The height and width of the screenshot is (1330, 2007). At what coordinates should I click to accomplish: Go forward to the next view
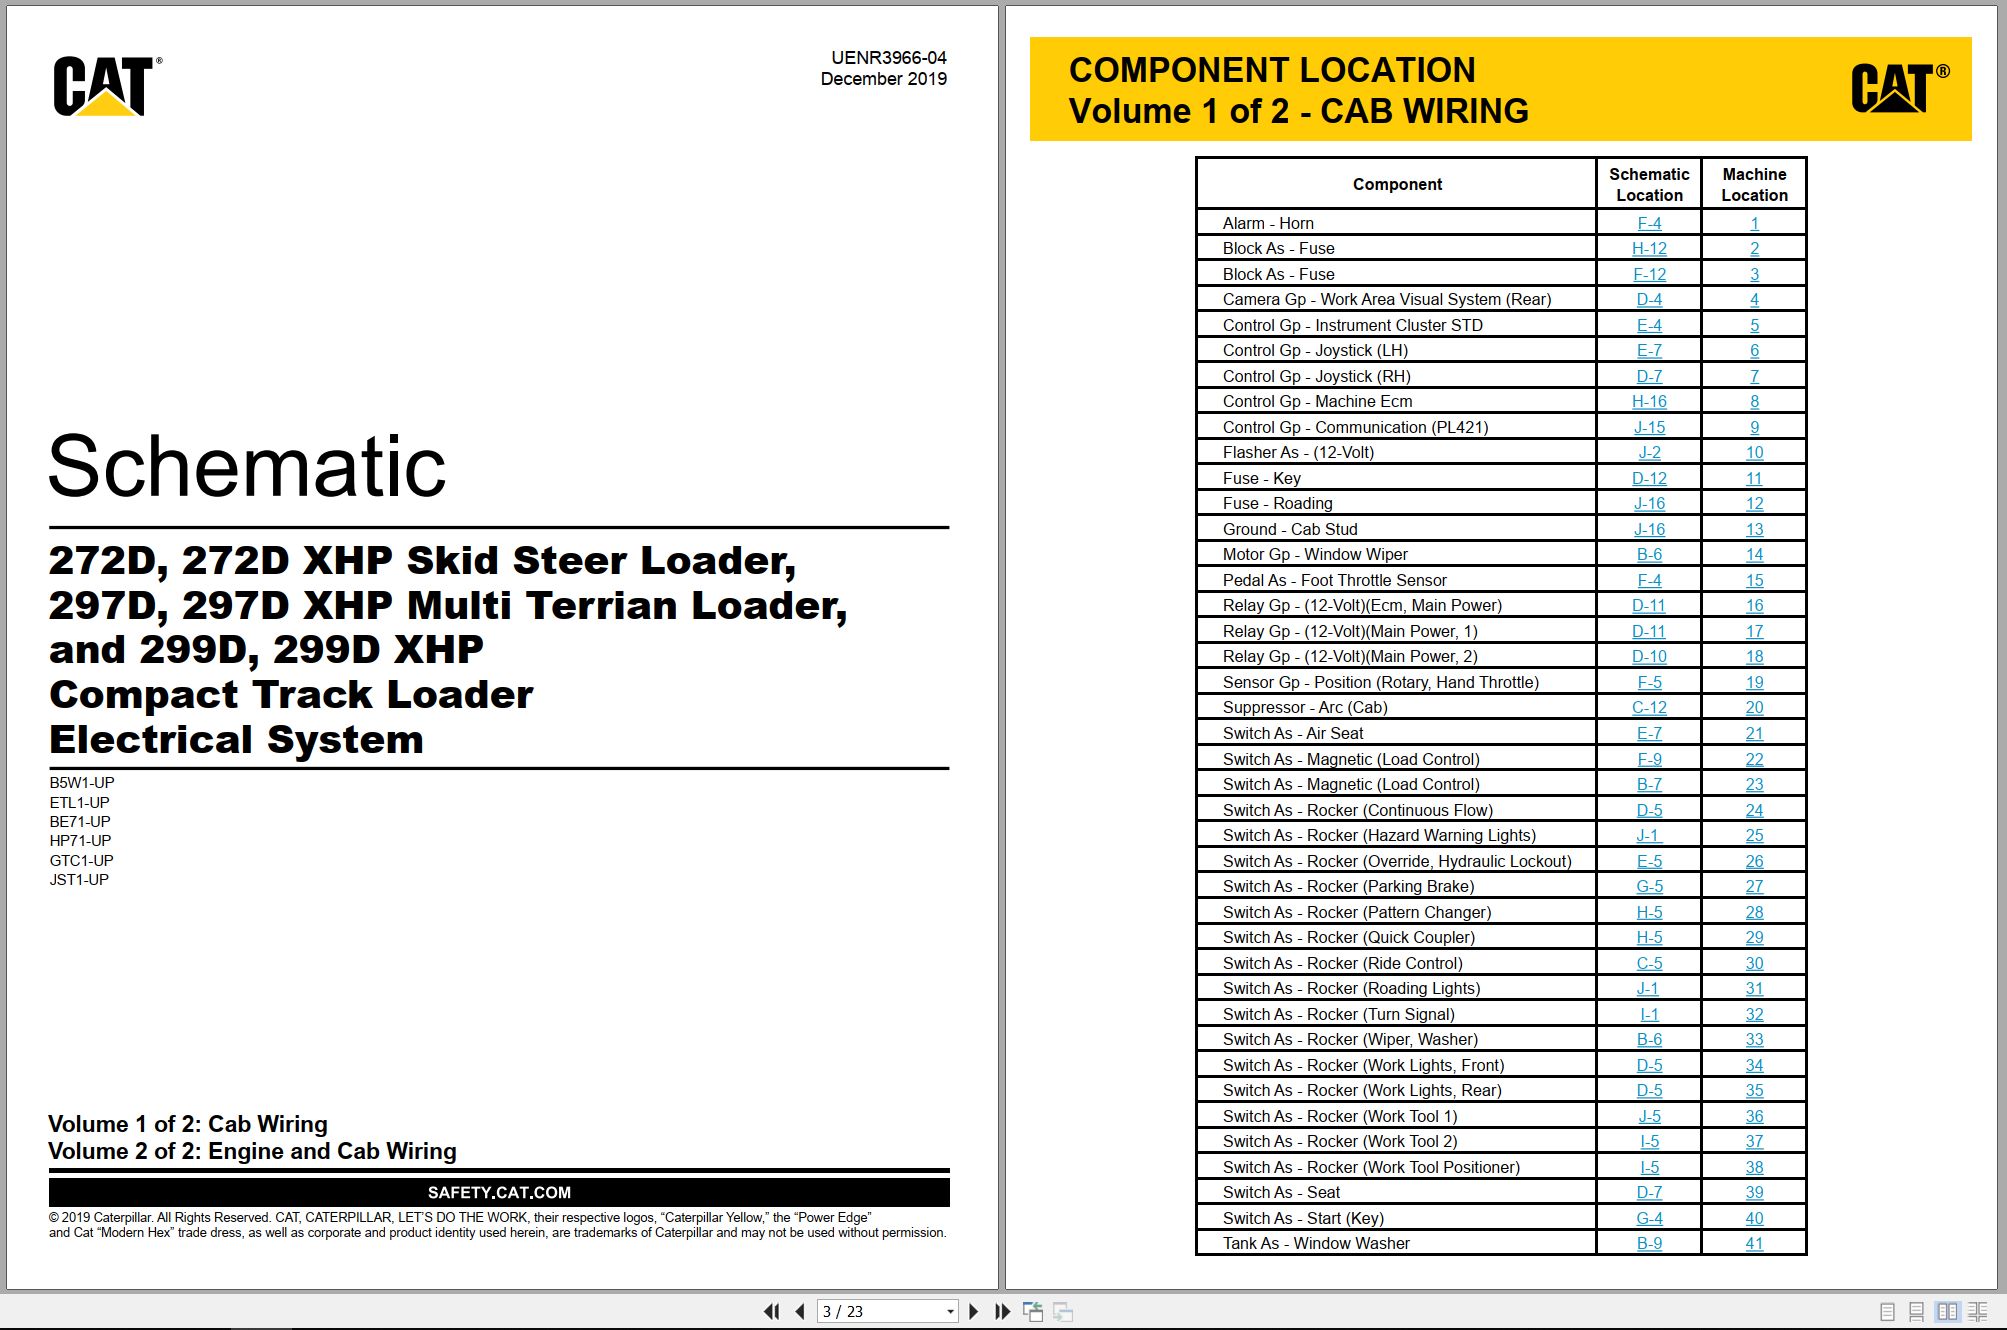(1063, 1311)
